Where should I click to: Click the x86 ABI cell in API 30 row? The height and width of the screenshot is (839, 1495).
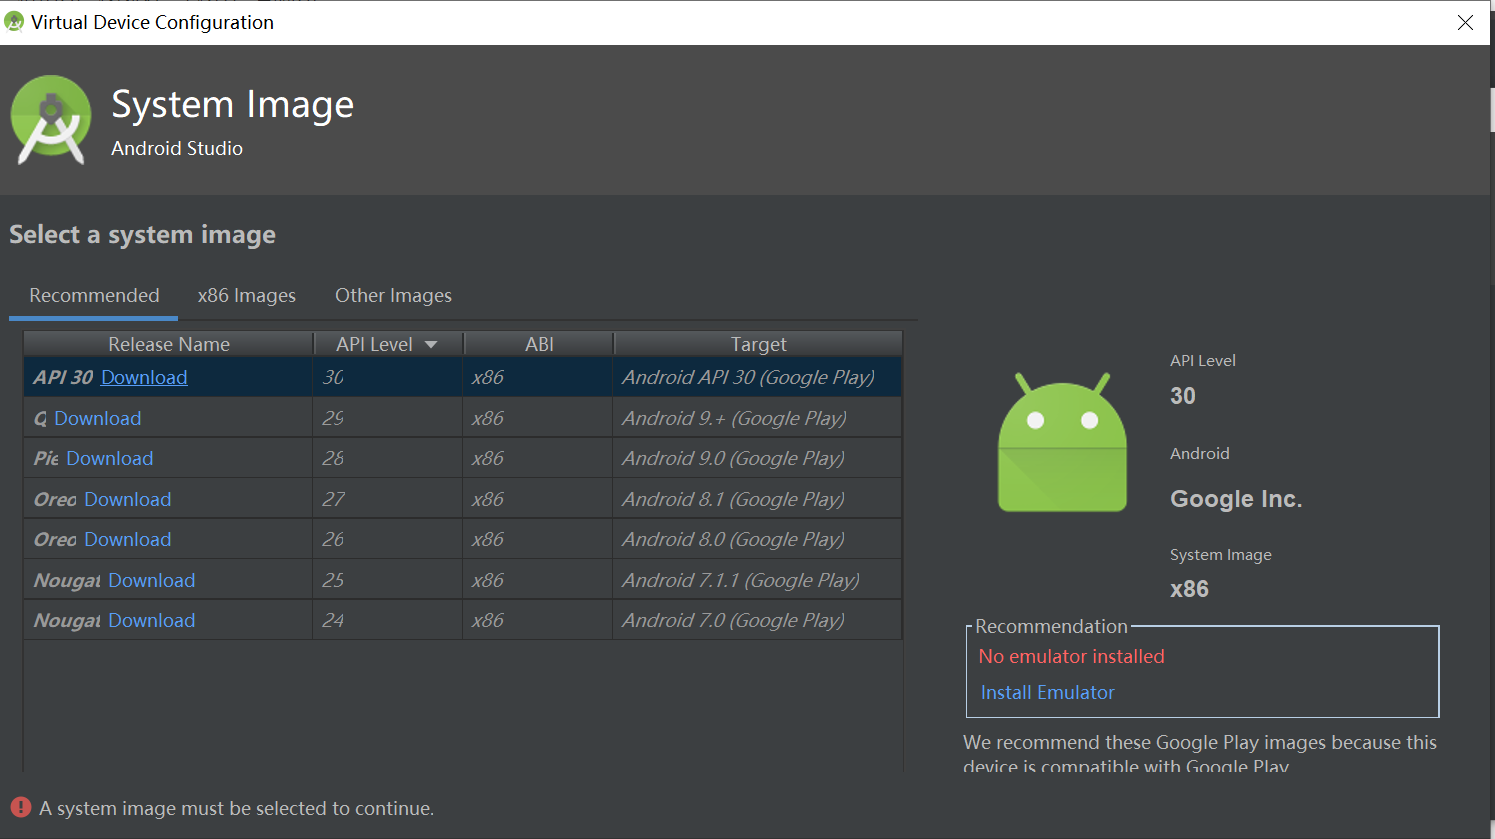coord(538,377)
